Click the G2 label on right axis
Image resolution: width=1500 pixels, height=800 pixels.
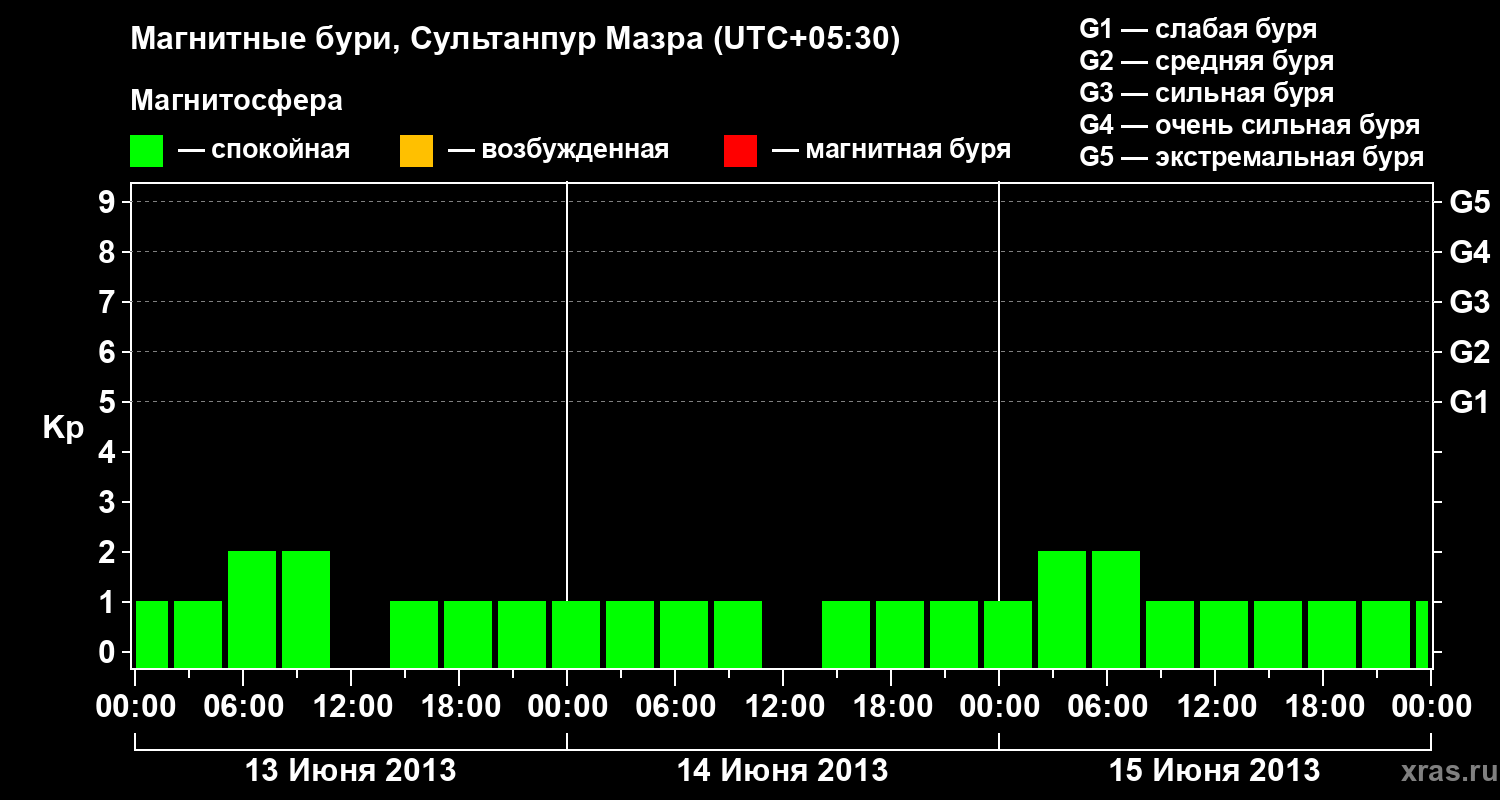tap(1470, 353)
